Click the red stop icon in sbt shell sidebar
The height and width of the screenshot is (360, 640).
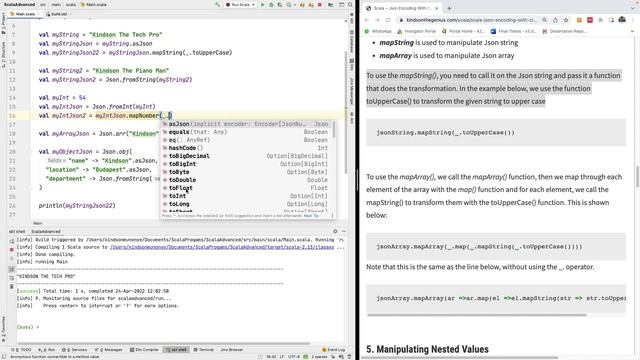[x=11, y=250]
